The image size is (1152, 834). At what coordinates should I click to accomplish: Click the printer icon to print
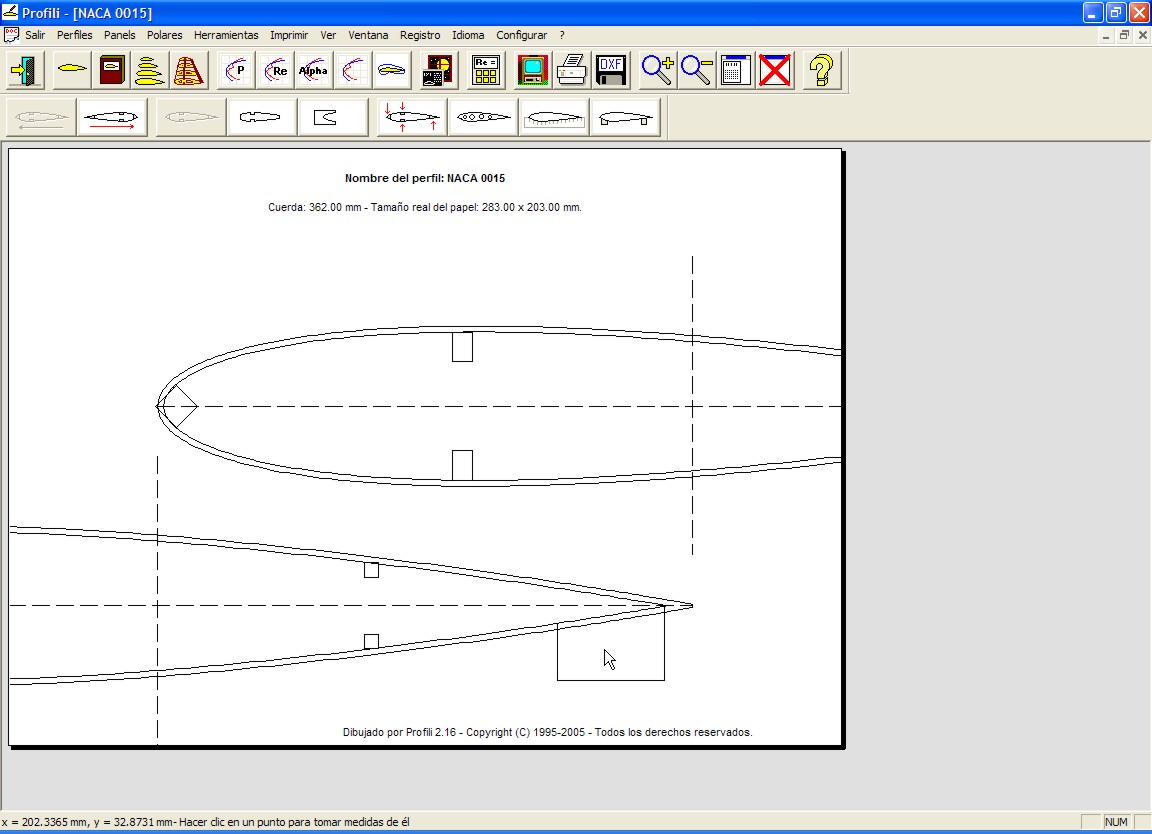[571, 71]
